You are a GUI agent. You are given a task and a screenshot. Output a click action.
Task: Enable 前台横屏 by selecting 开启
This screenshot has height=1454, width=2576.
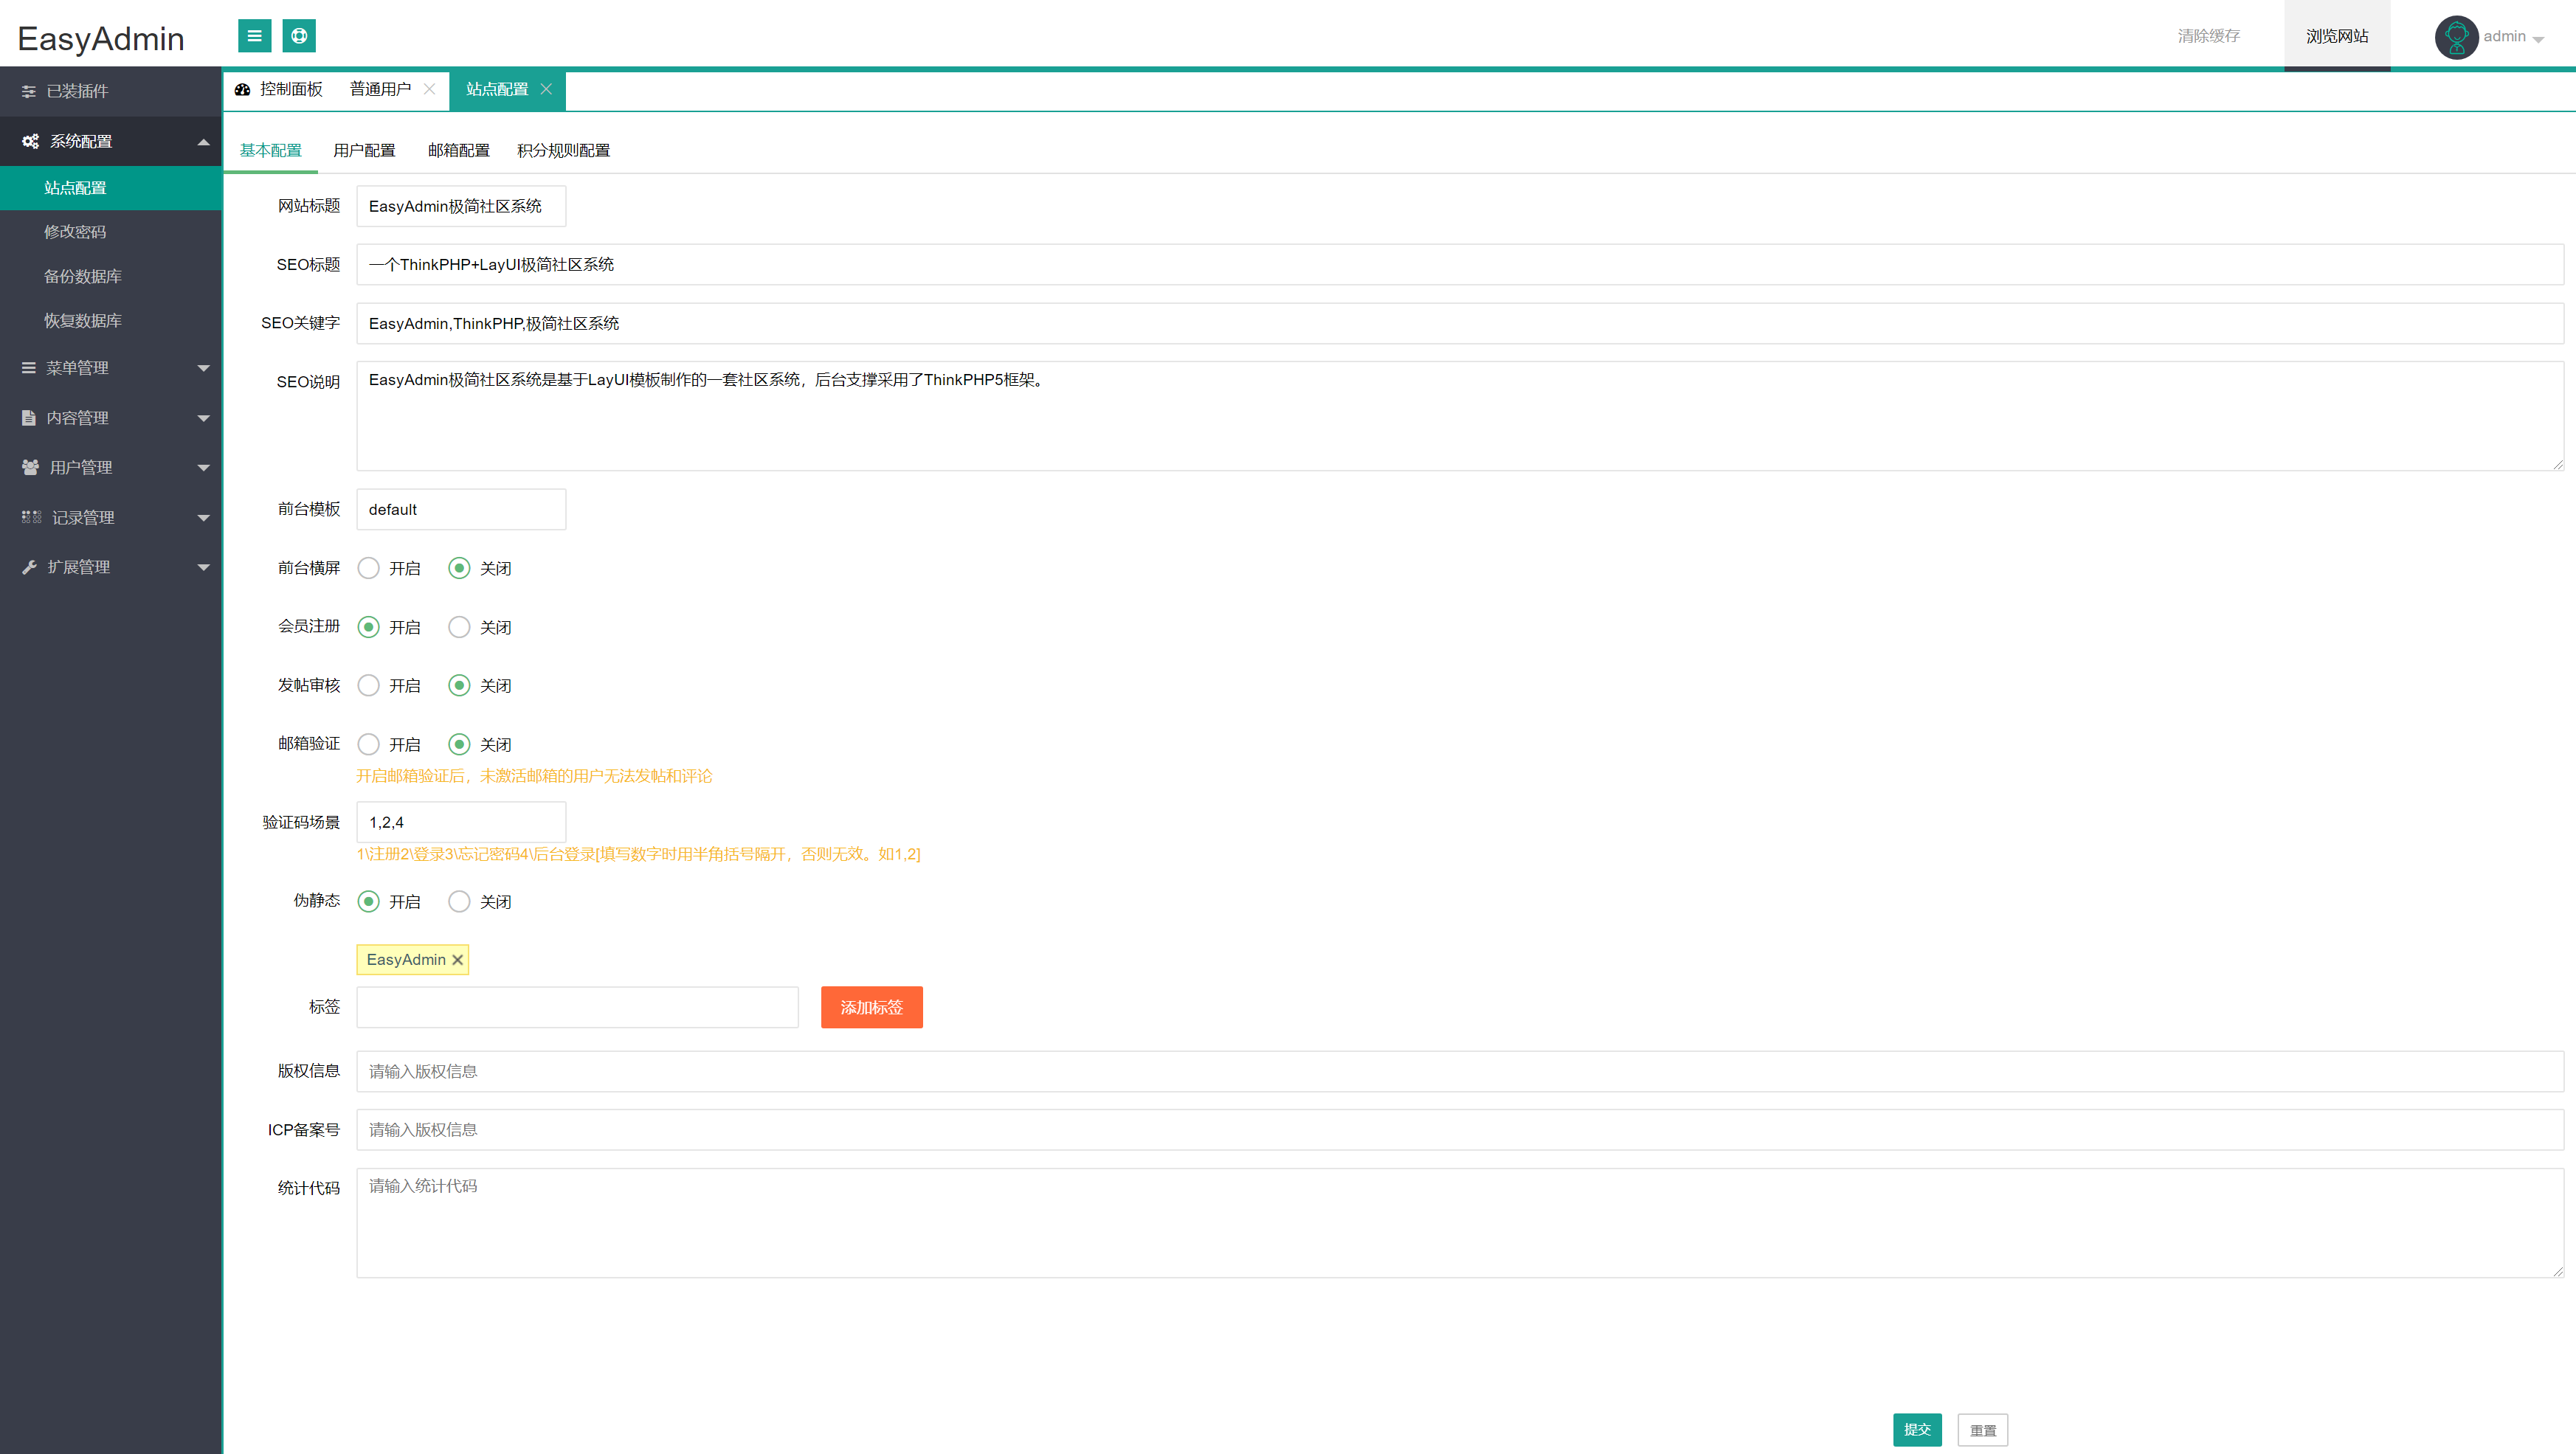click(x=369, y=568)
